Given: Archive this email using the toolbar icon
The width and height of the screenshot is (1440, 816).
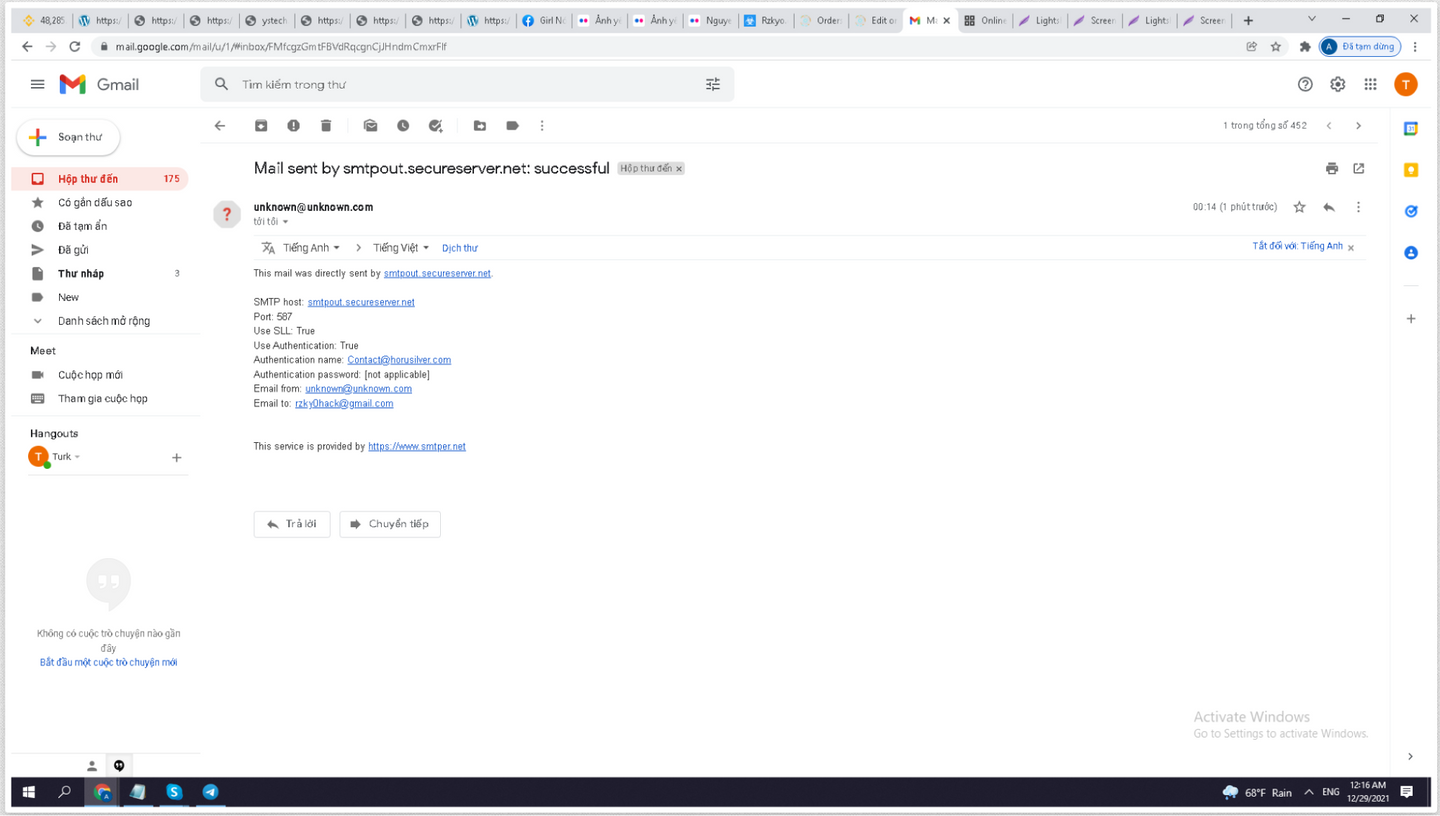Looking at the screenshot, I should click(x=261, y=126).
